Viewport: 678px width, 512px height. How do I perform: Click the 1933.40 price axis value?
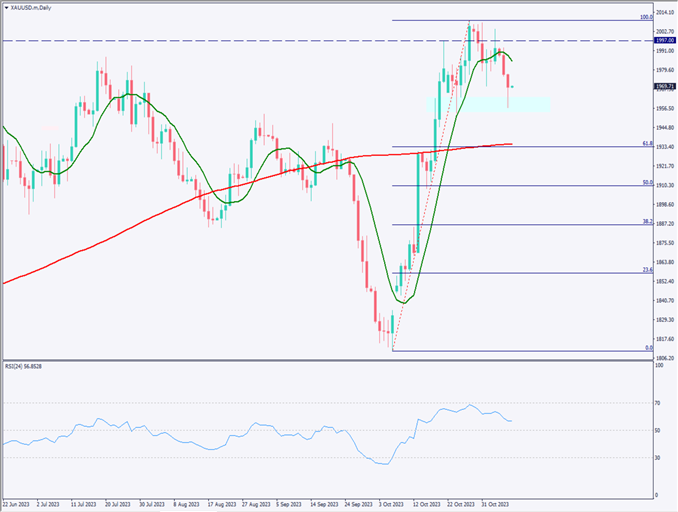[x=665, y=147]
